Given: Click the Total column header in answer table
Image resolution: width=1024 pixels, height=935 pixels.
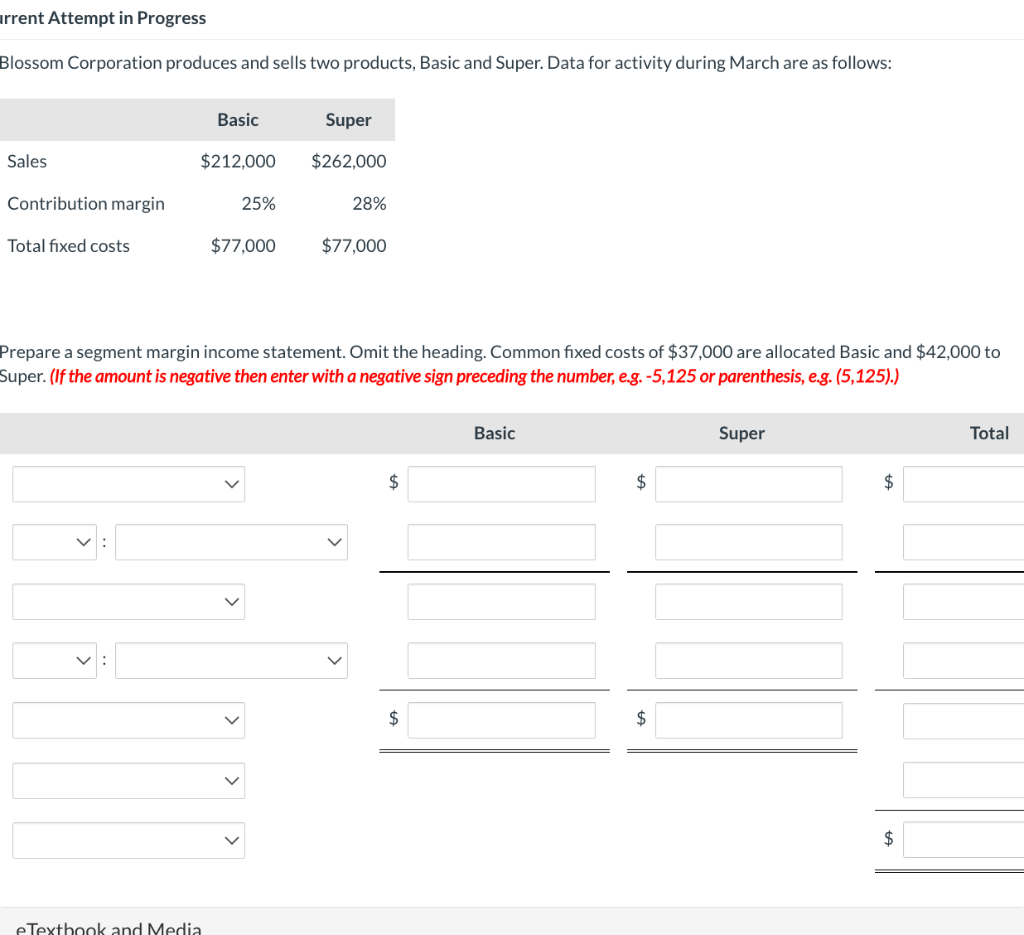Looking at the screenshot, I should 989,434.
